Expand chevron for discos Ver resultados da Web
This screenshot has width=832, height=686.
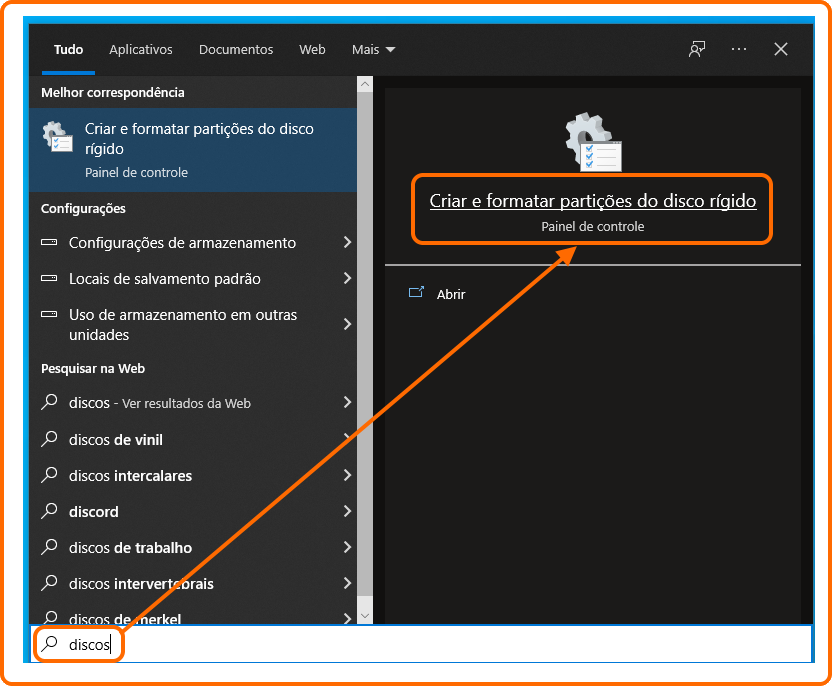pyautogui.click(x=347, y=402)
